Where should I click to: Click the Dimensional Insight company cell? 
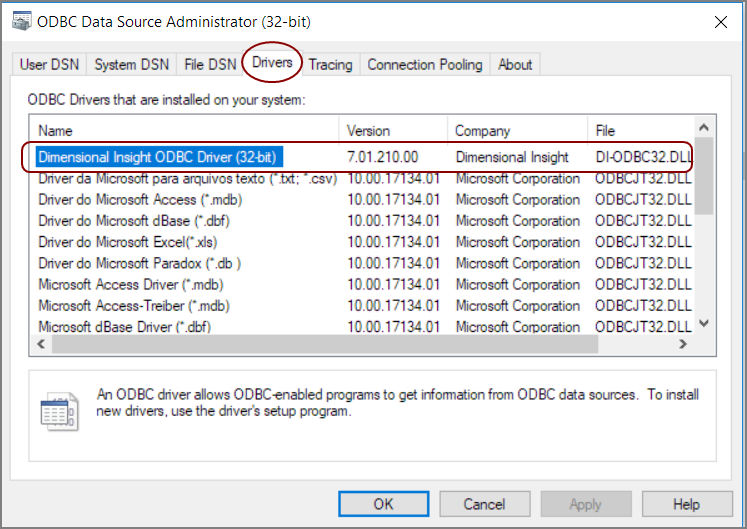(512, 157)
